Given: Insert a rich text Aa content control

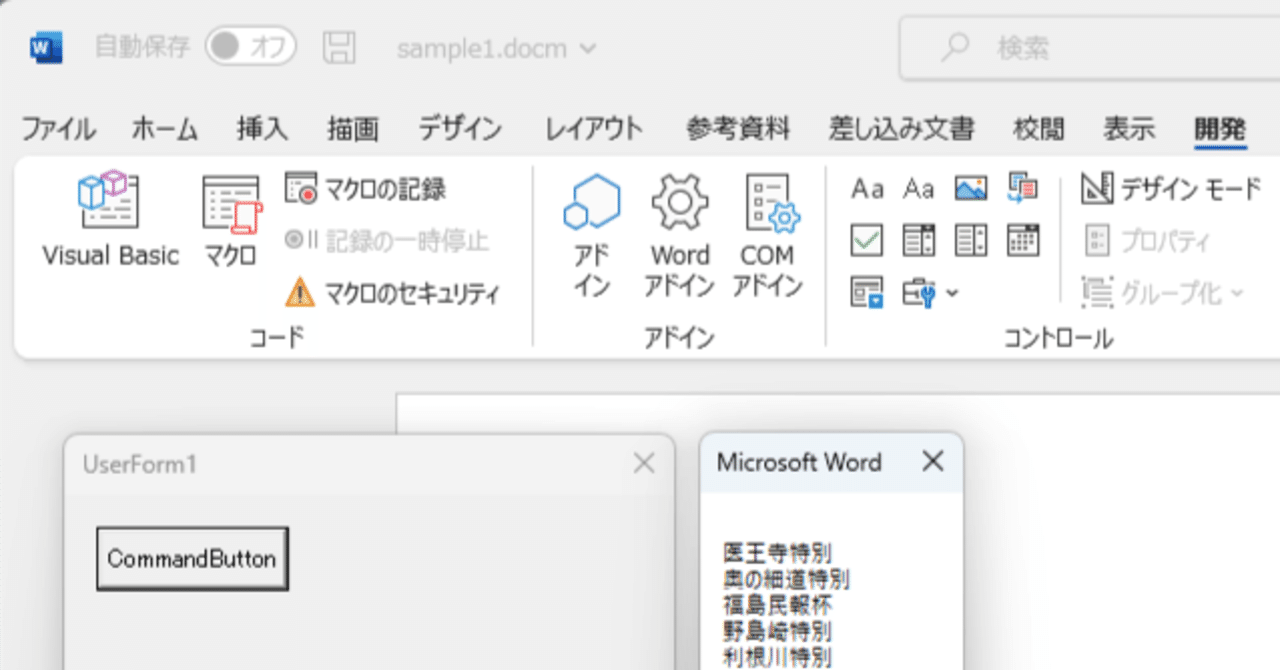Looking at the screenshot, I should pyautogui.click(x=868, y=188).
